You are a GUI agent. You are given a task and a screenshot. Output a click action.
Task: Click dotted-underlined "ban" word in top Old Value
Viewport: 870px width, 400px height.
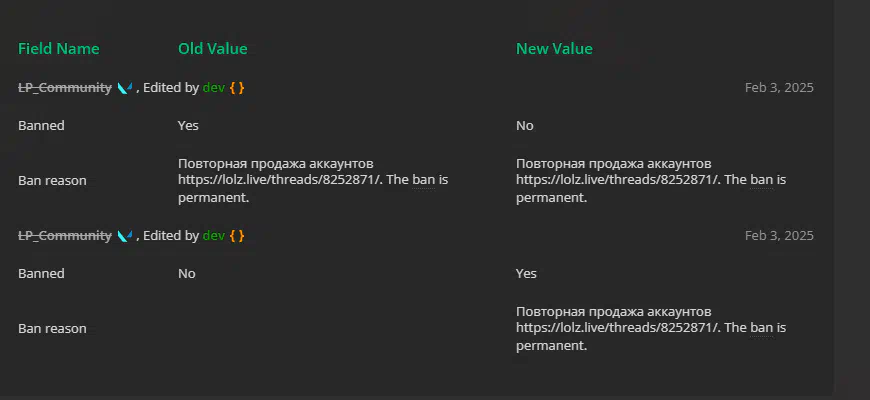tap(423, 180)
